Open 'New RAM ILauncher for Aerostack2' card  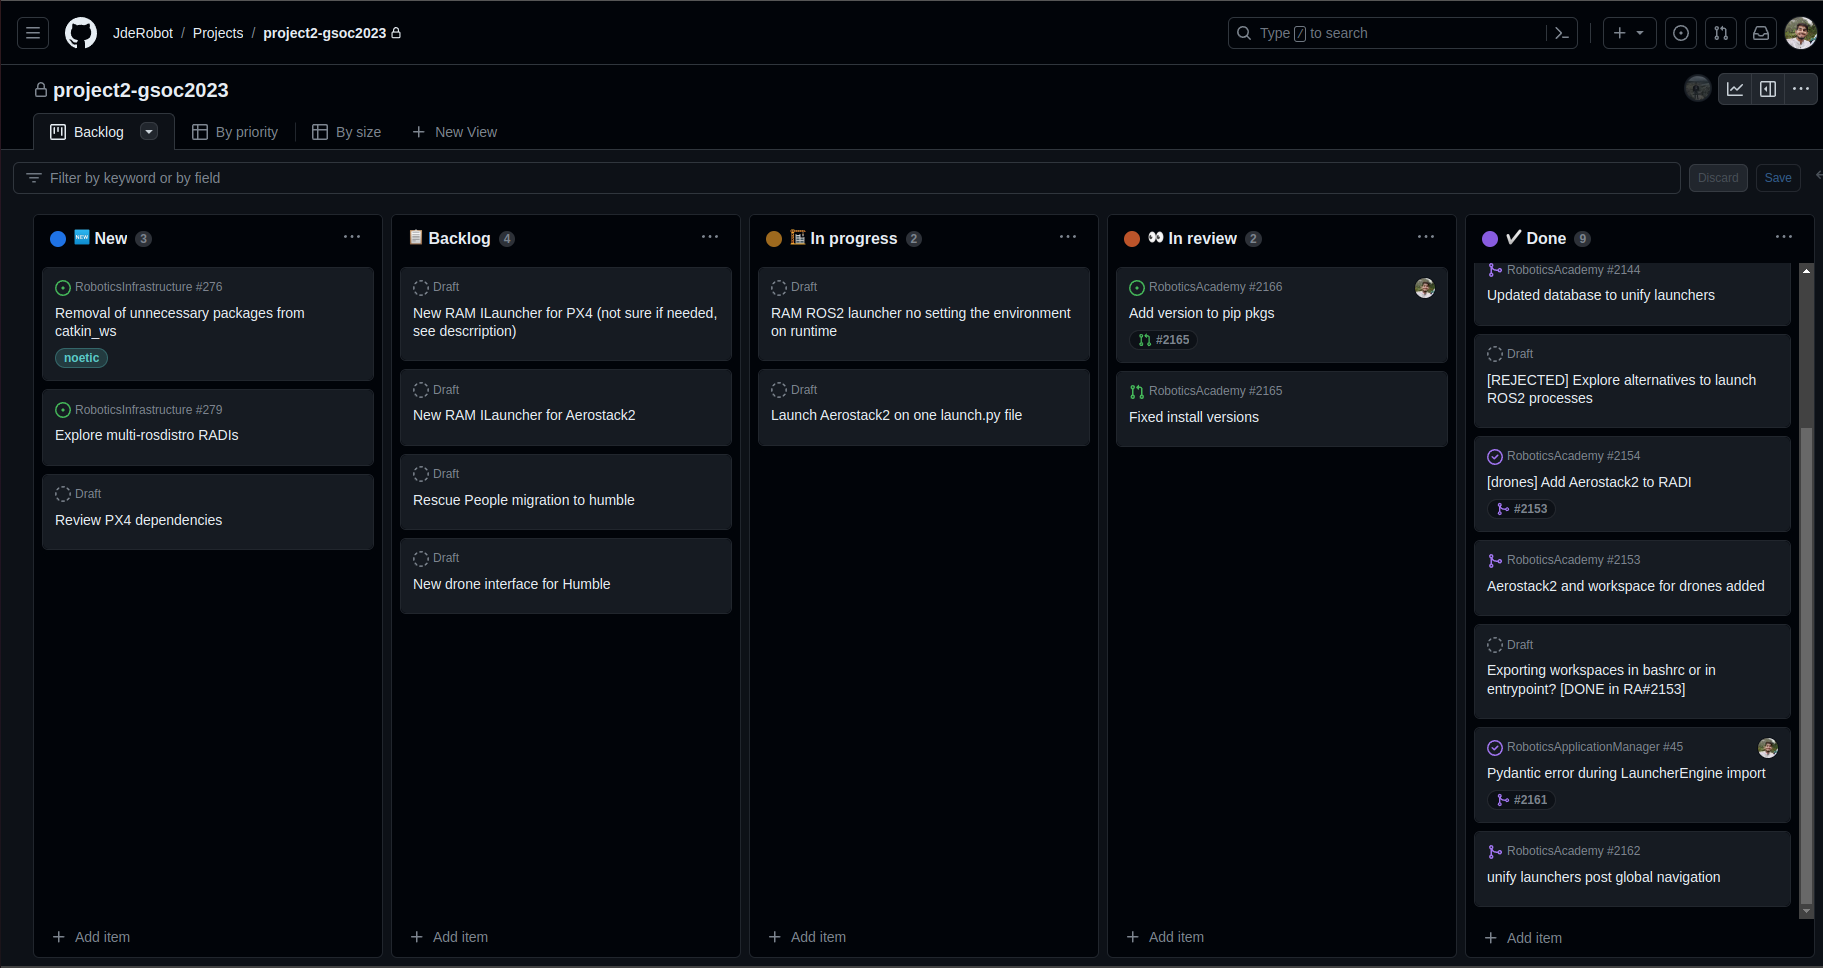566,407
